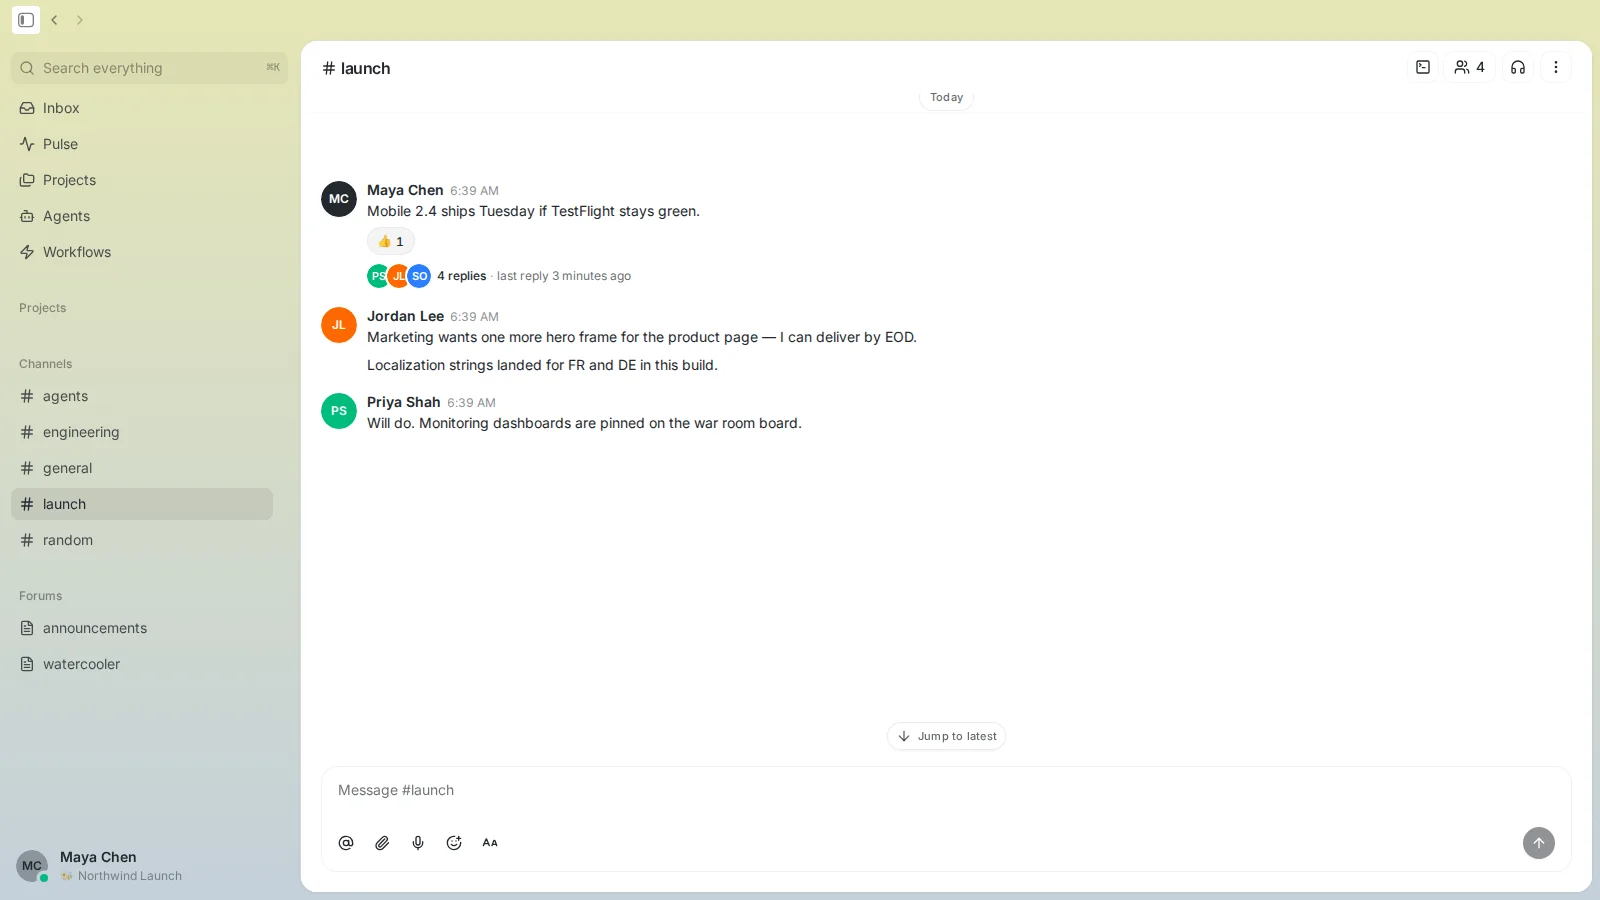Open the Inbox in the sidebar
Image resolution: width=1600 pixels, height=900 pixels.
[x=142, y=108]
